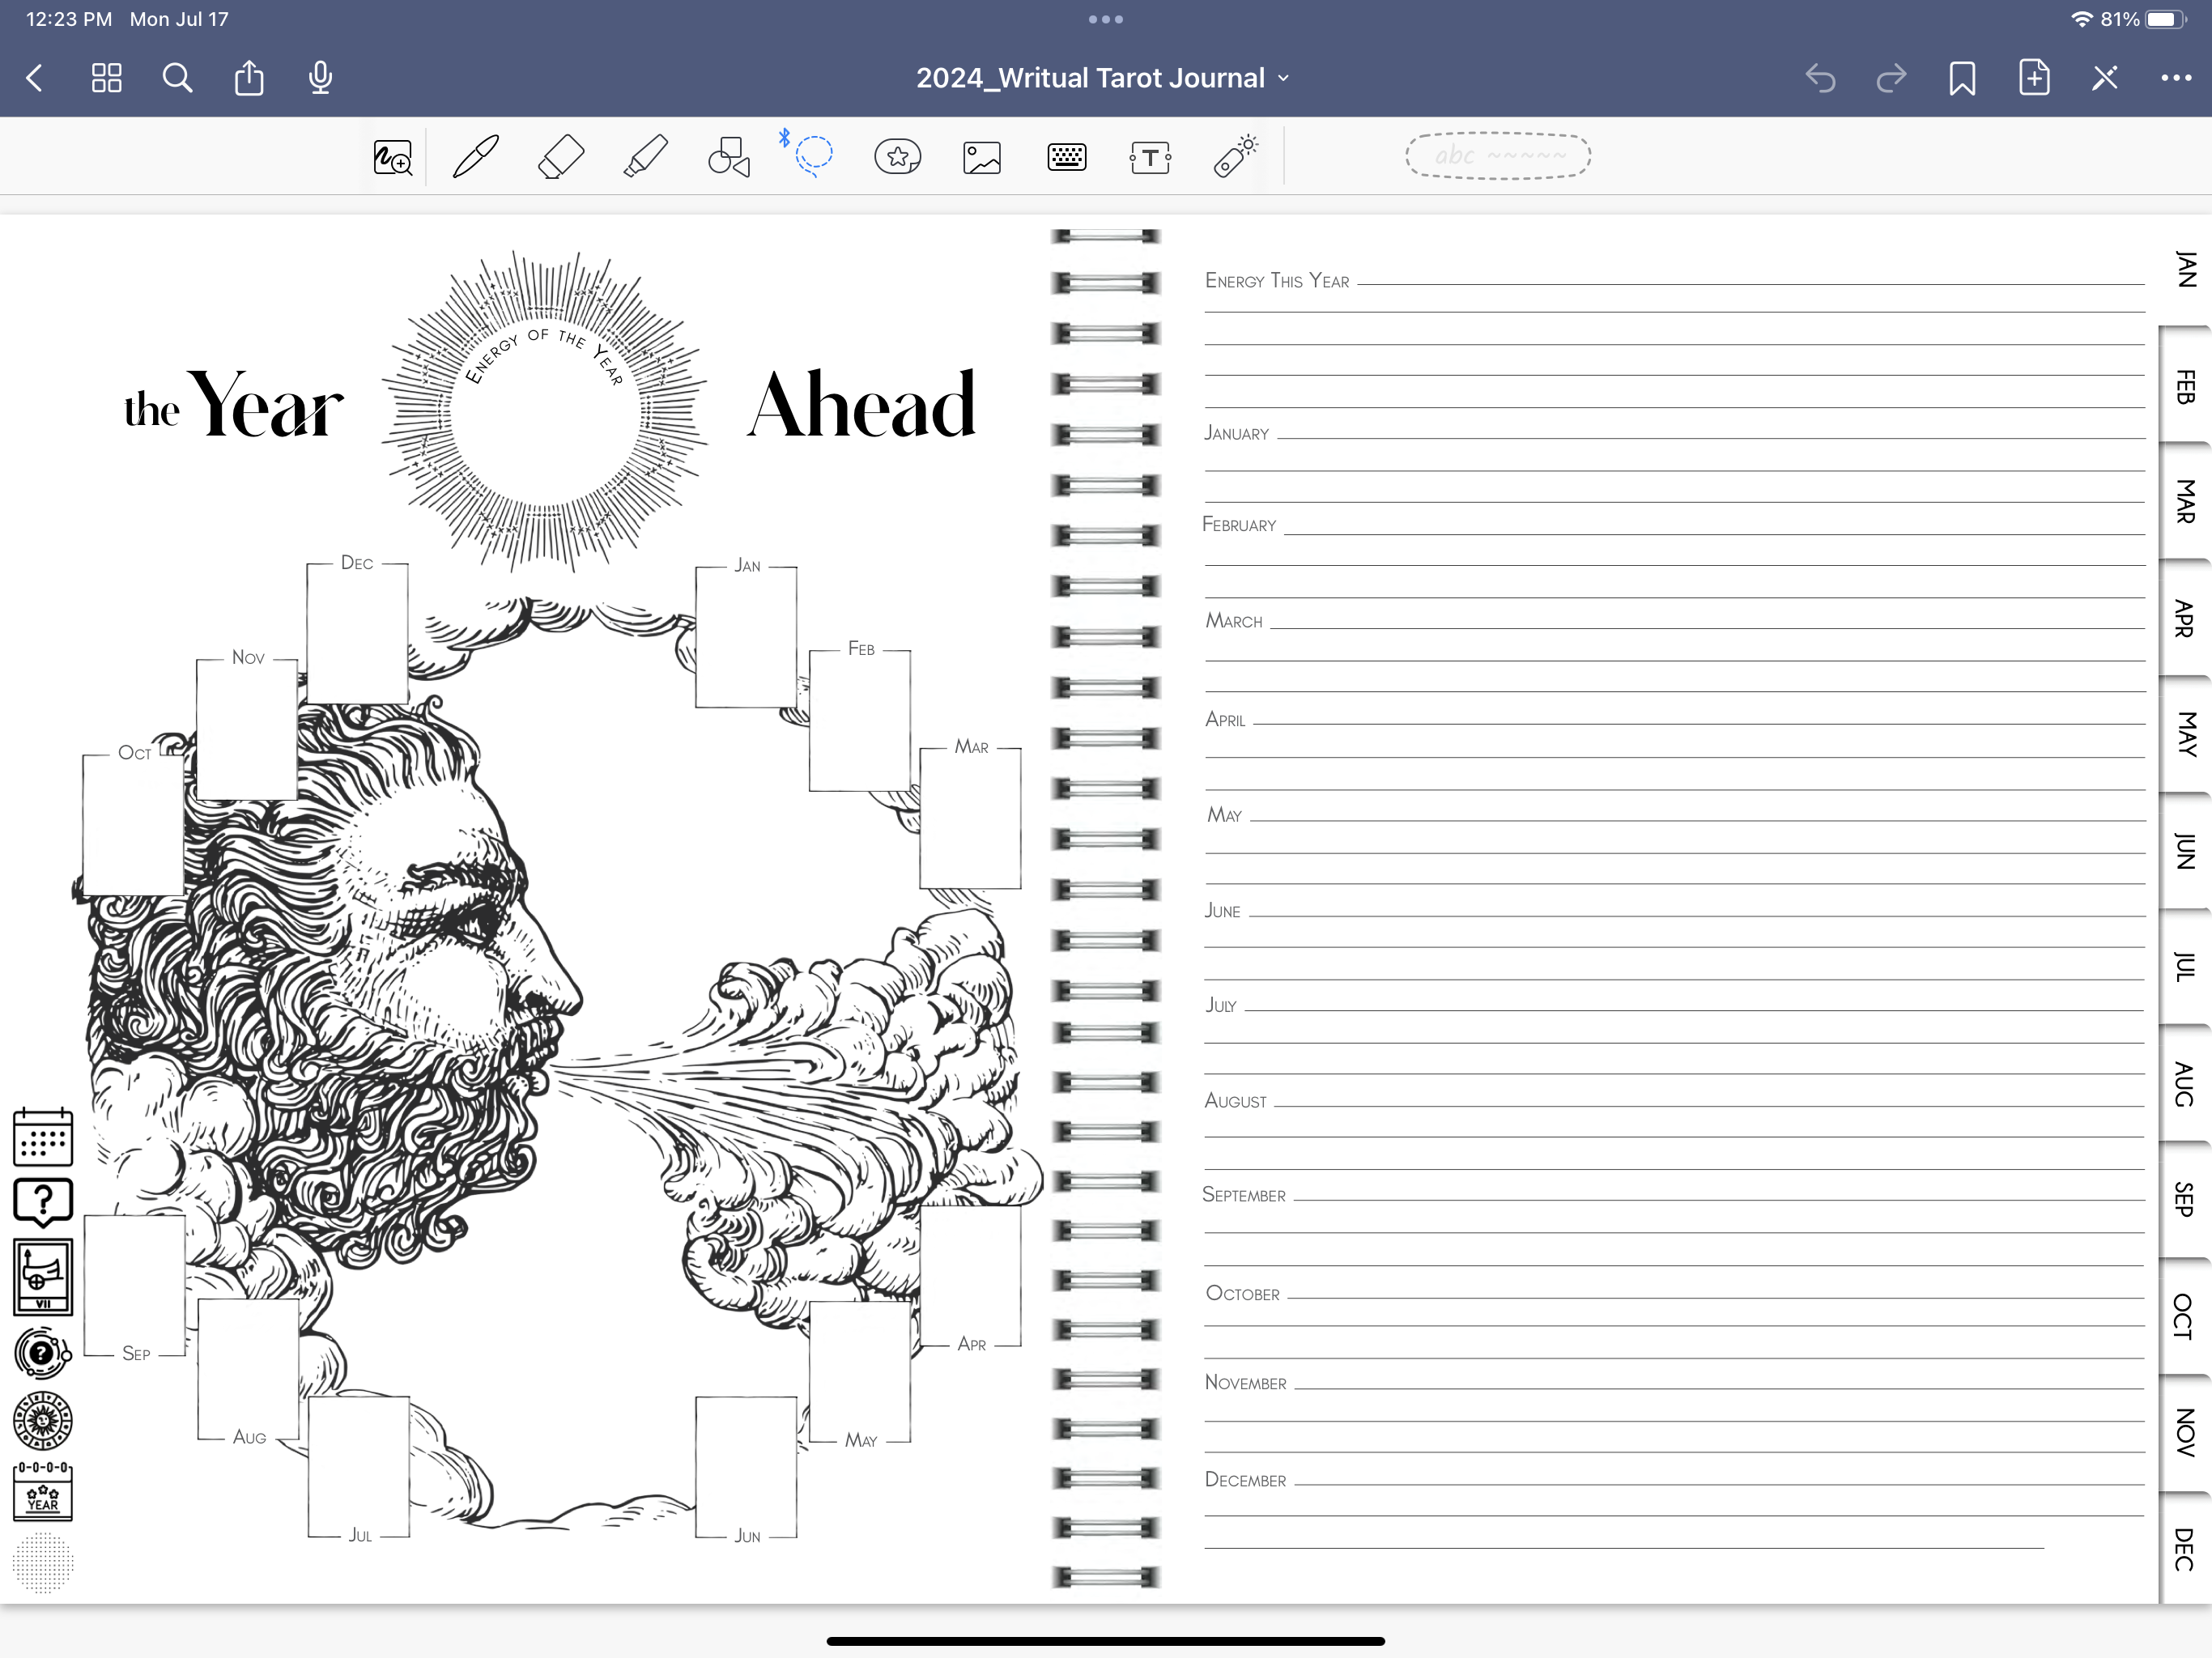
Task: Bookmark the current page
Action: [1962, 78]
